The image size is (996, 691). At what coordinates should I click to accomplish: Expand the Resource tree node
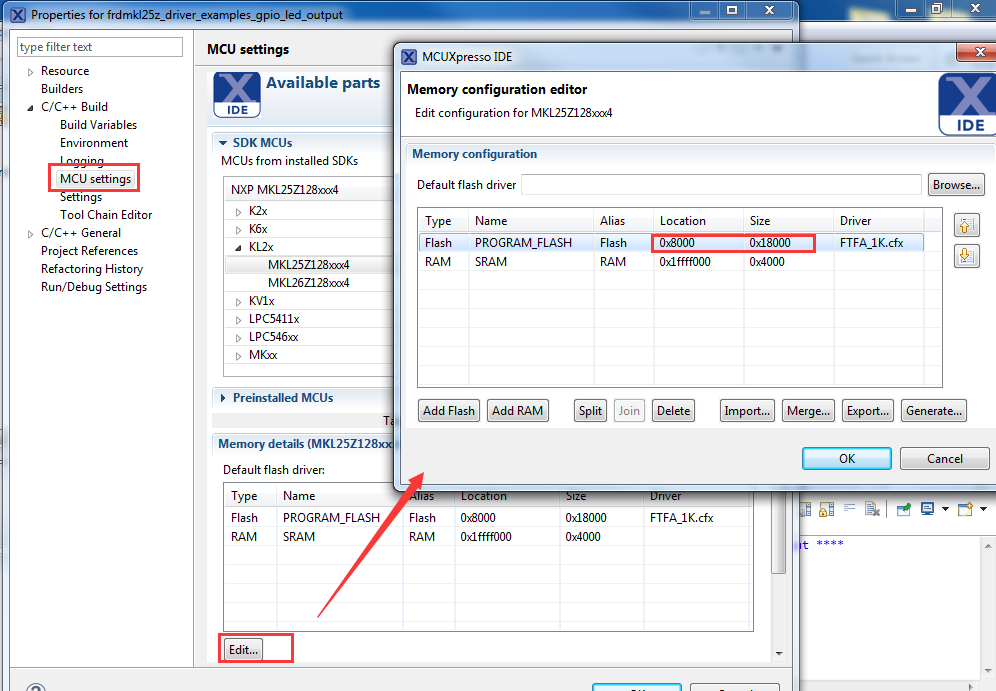(x=30, y=72)
